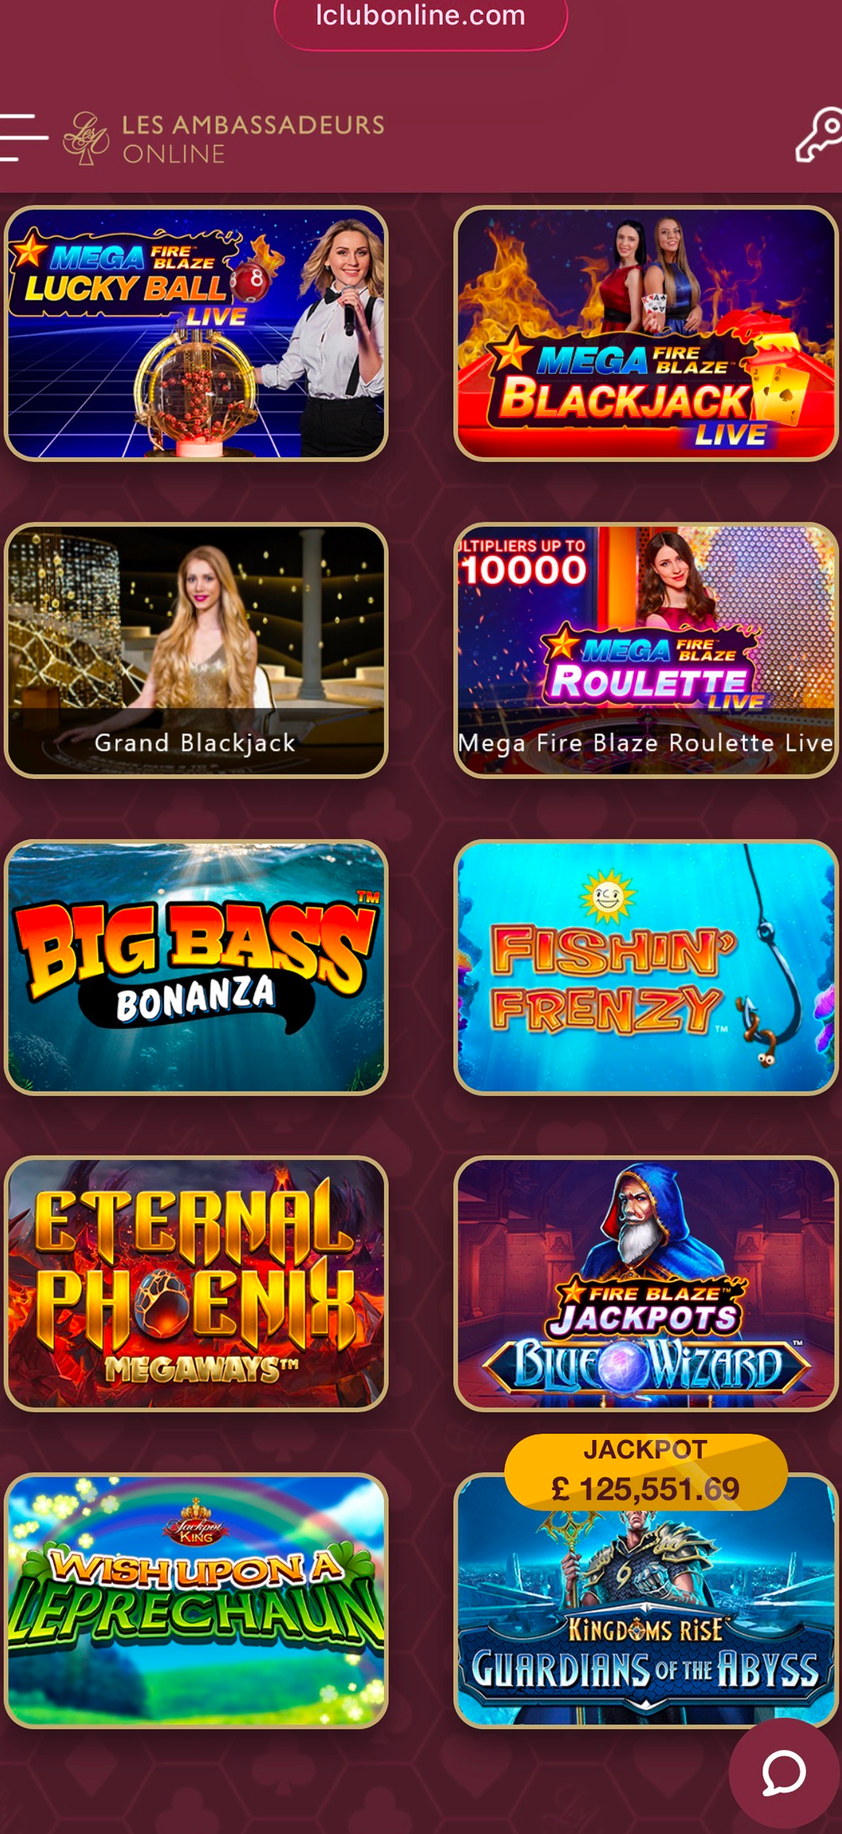
Task: Open Mega Fire Blaze Roulette Live tile
Action: (x=646, y=650)
